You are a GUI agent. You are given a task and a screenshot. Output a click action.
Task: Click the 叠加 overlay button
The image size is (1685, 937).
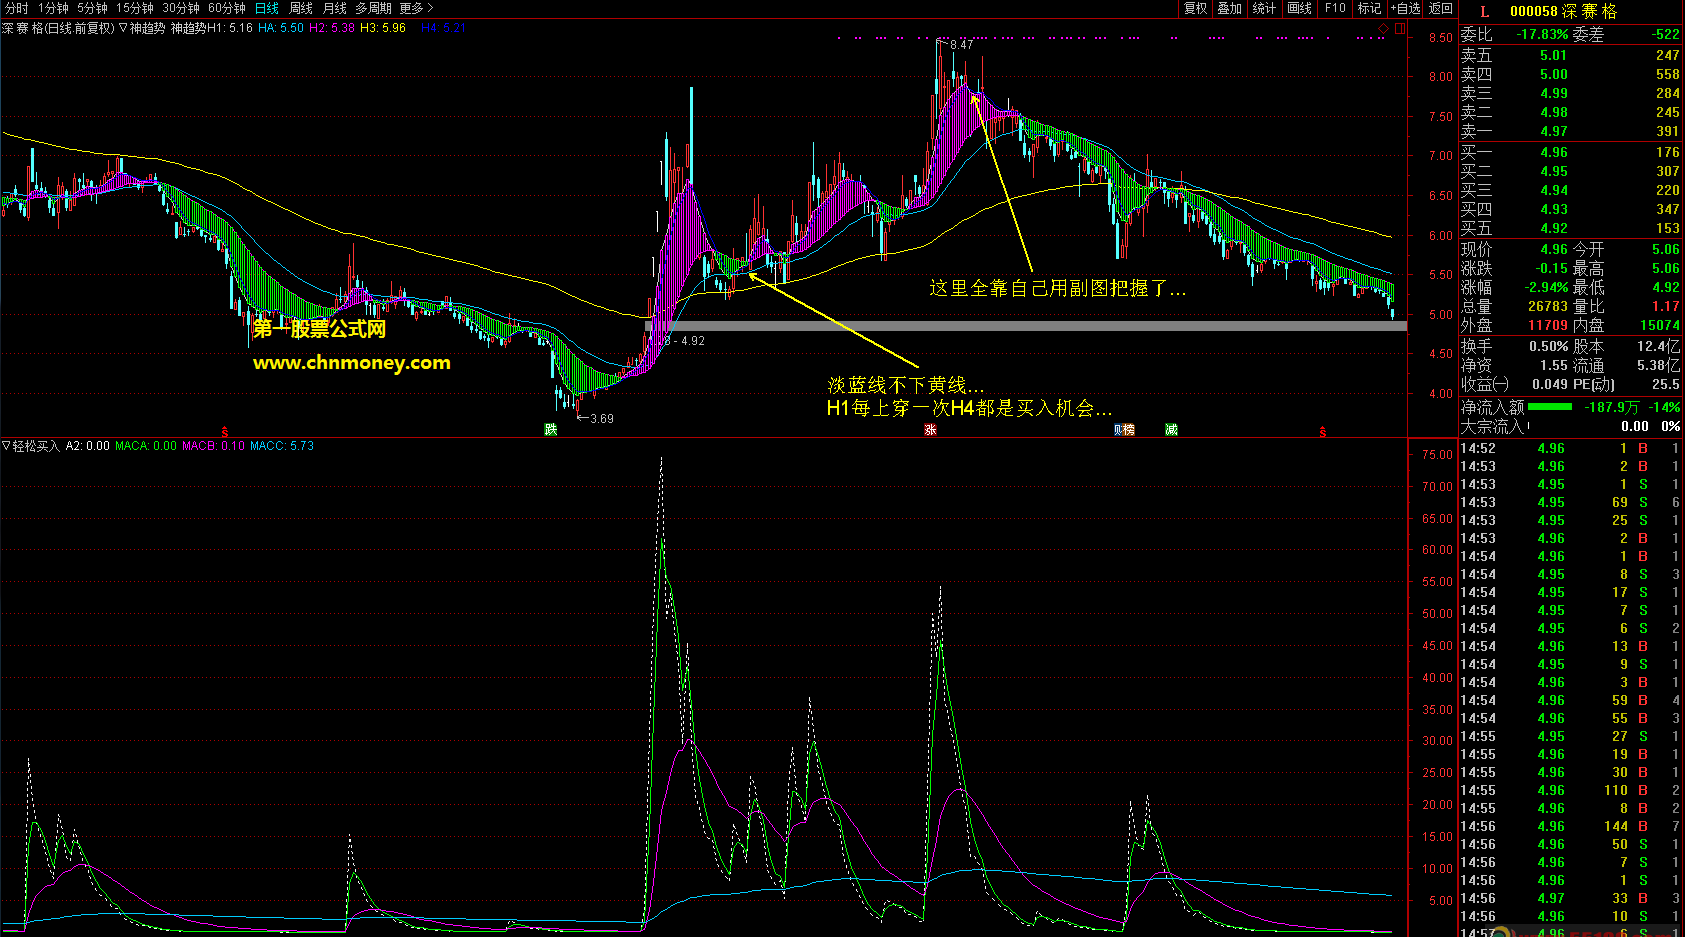point(1229,8)
